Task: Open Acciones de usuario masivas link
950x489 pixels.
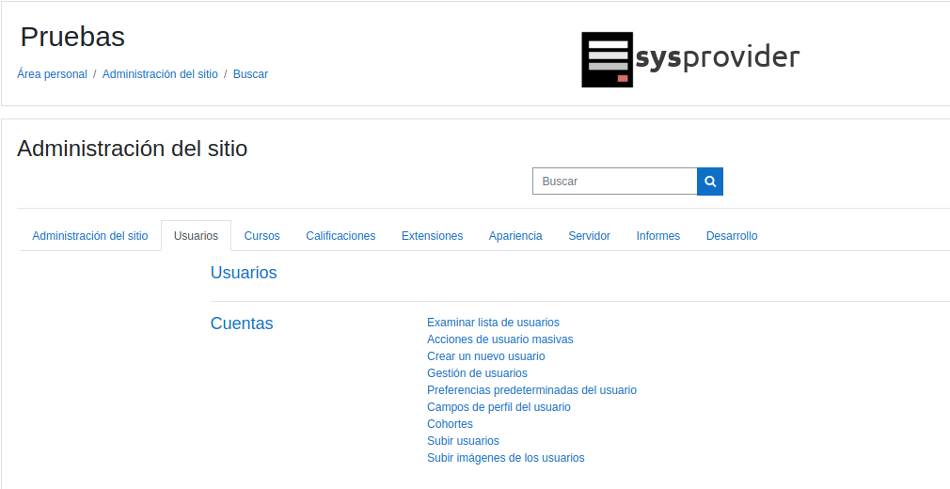Action: point(500,340)
